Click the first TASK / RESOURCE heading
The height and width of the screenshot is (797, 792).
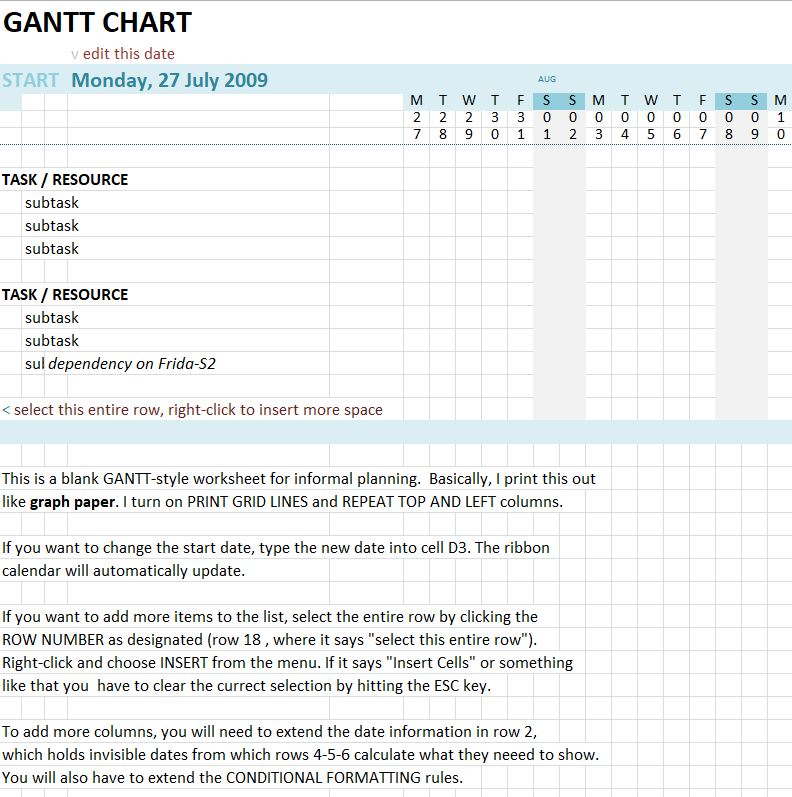point(65,180)
